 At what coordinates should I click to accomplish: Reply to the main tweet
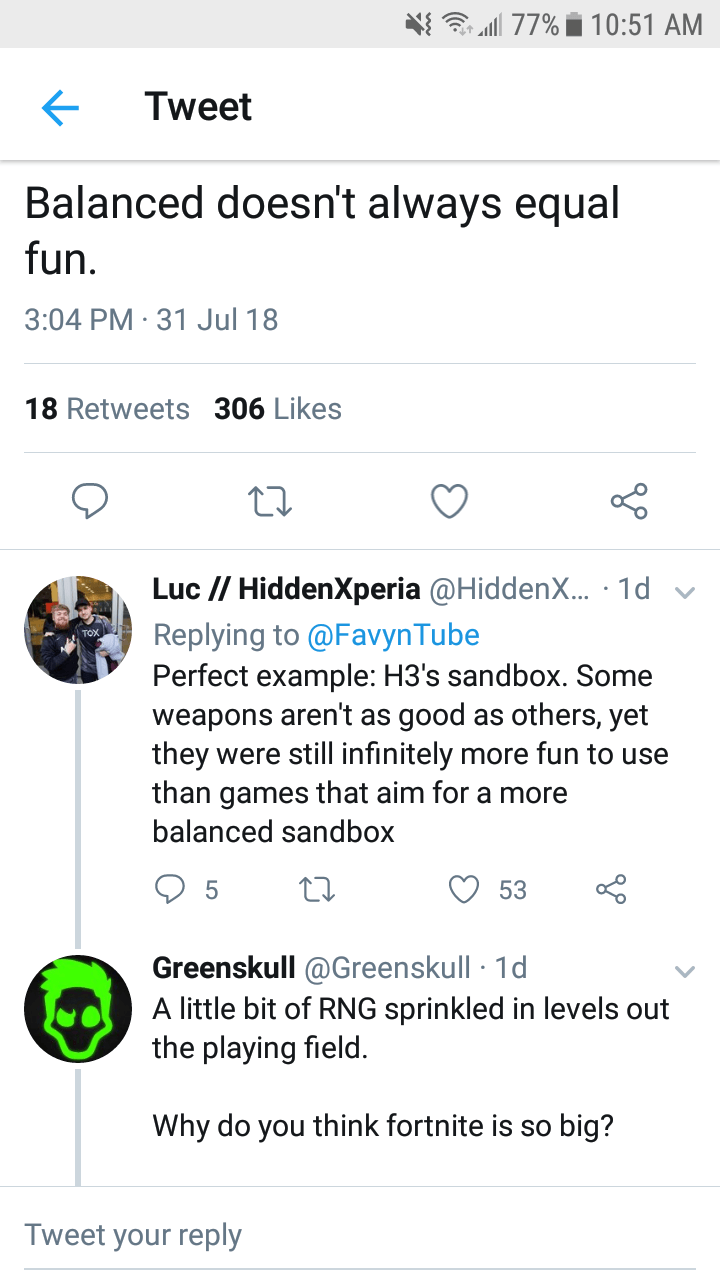tap(89, 501)
